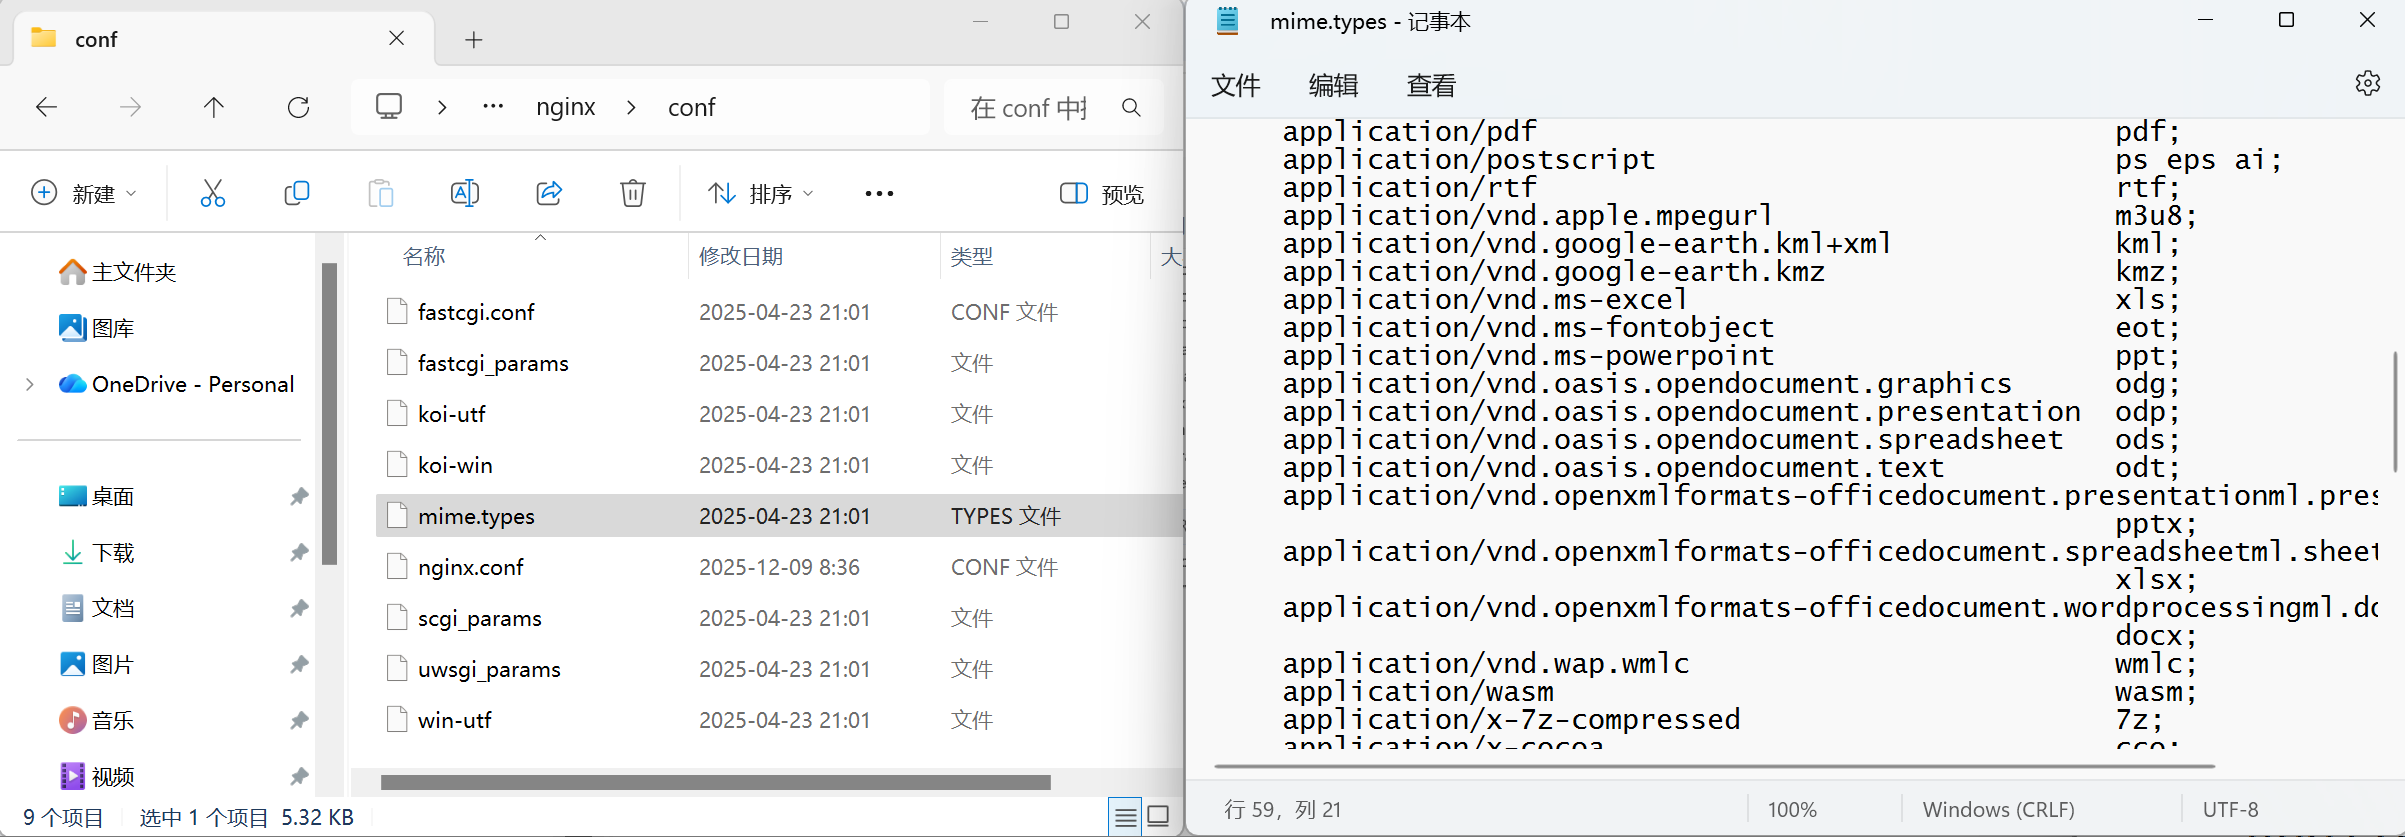This screenshot has height=837, width=2405.
Task: Select the win-utf file
Action: point(455,720)
